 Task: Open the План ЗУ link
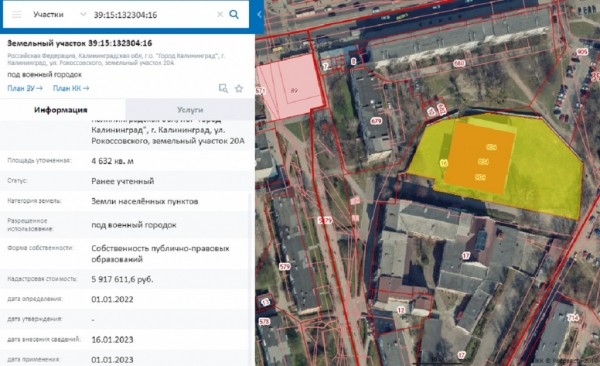[25, 88]
